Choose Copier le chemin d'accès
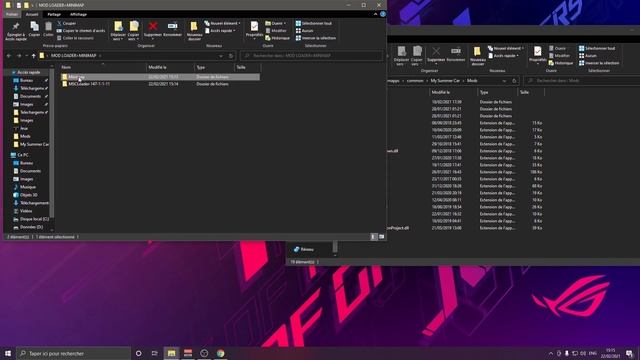Viewport: 640px width, 360px height. 81,31
